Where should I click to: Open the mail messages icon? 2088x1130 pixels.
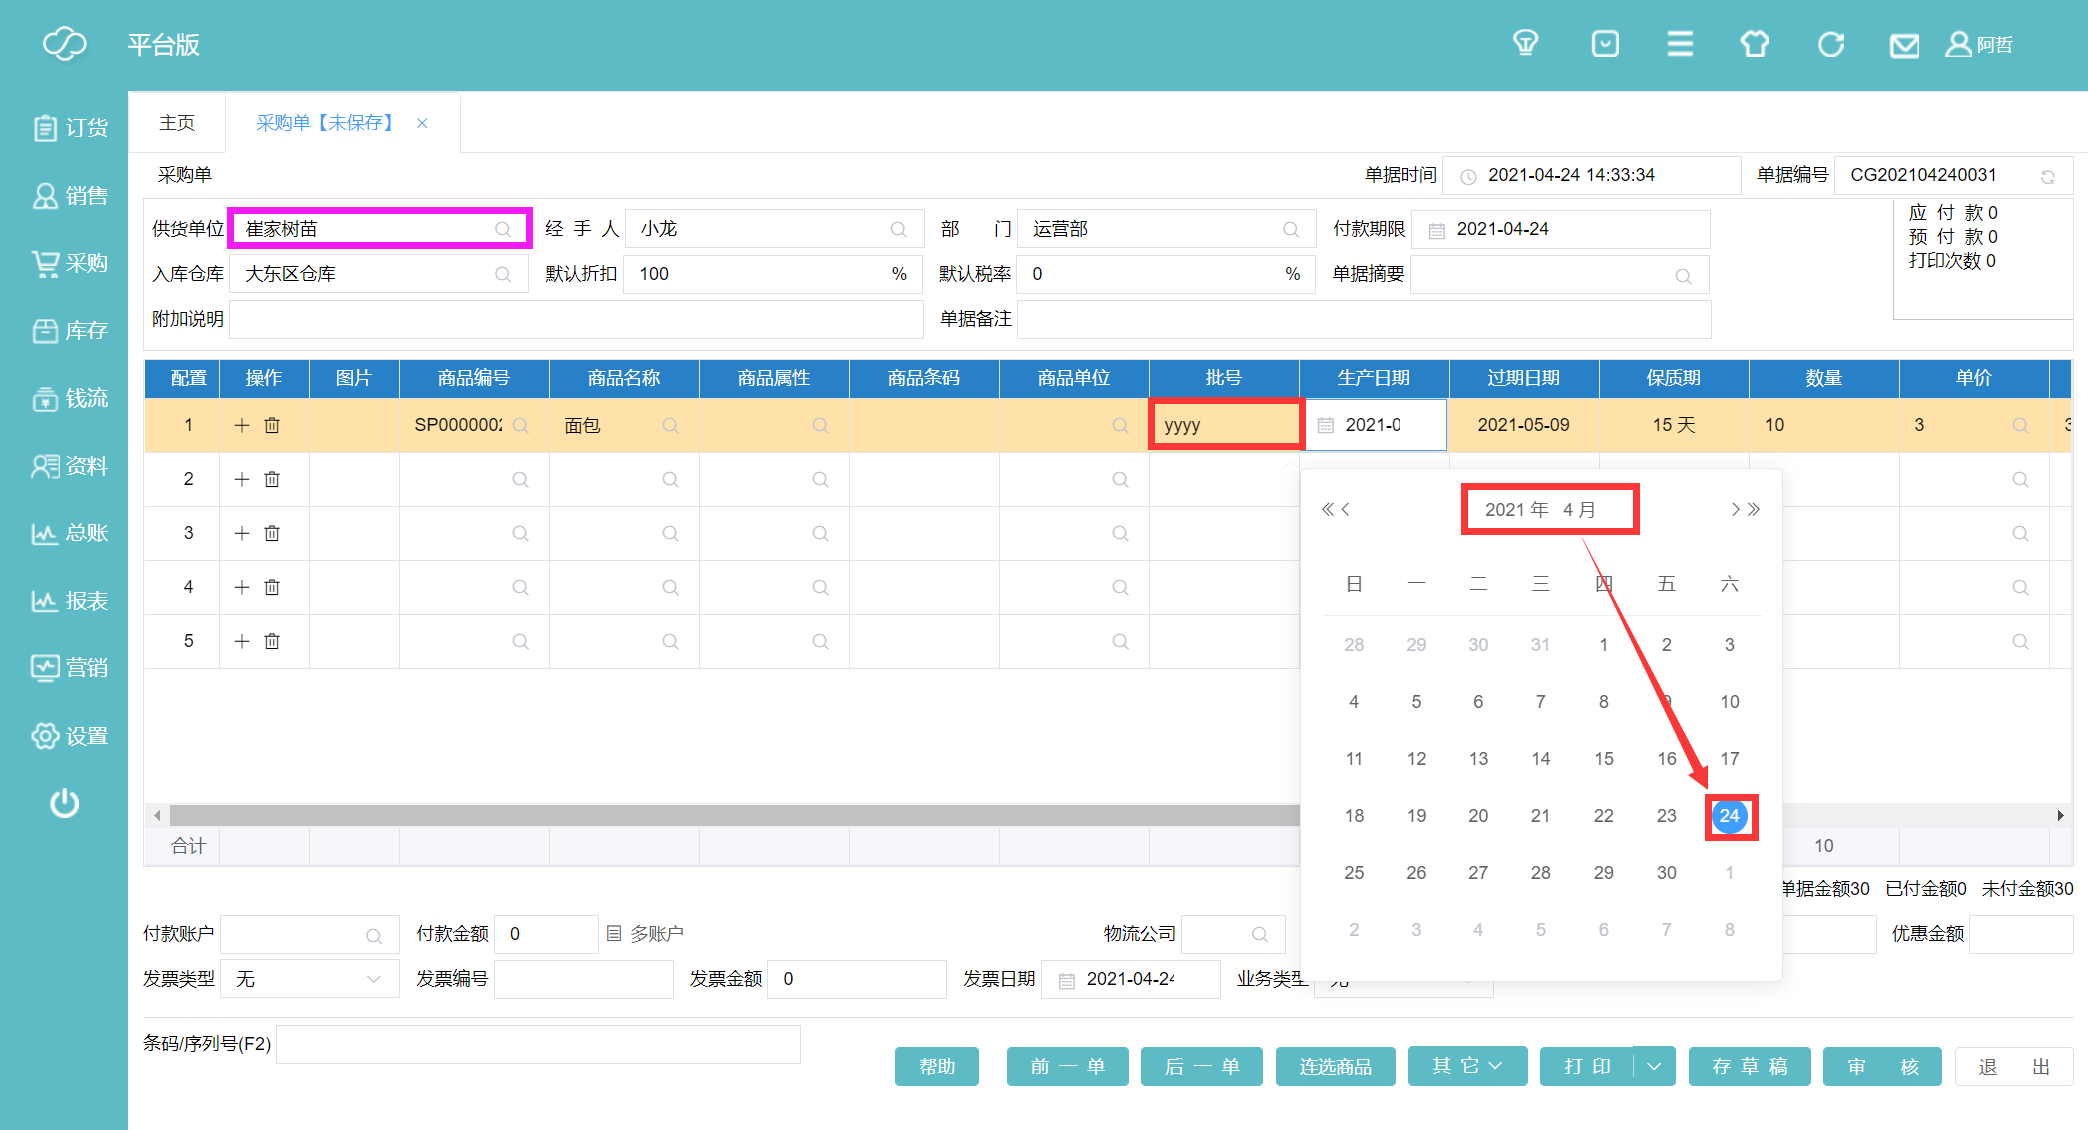(1904, 45)
